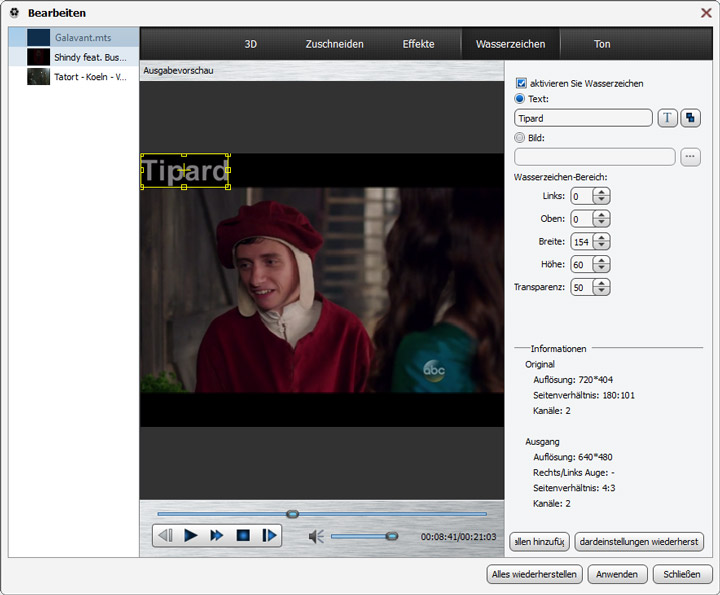Viewport: 720px width, 595px height.
Task: Select the Bild watermark radio button
Action: point(519,138)
